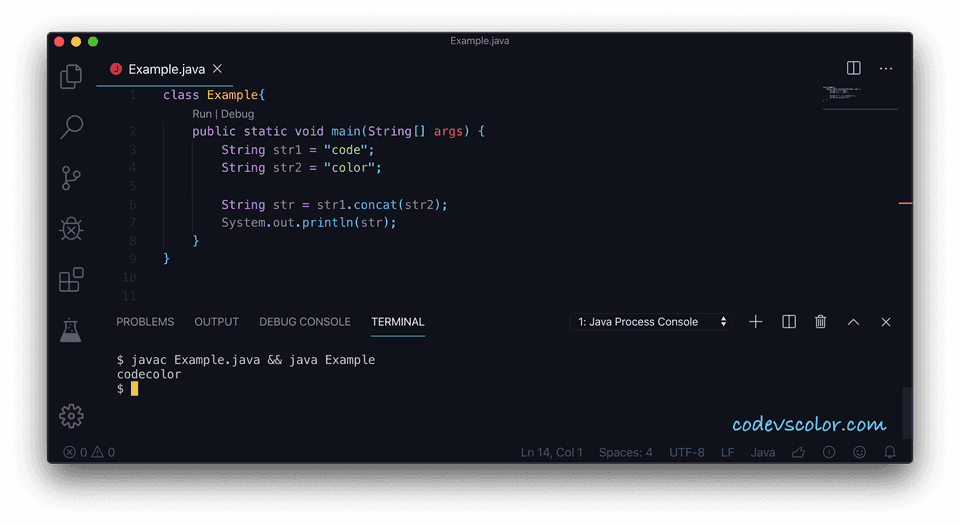Open the Extensions view

[x=71, y=279]
